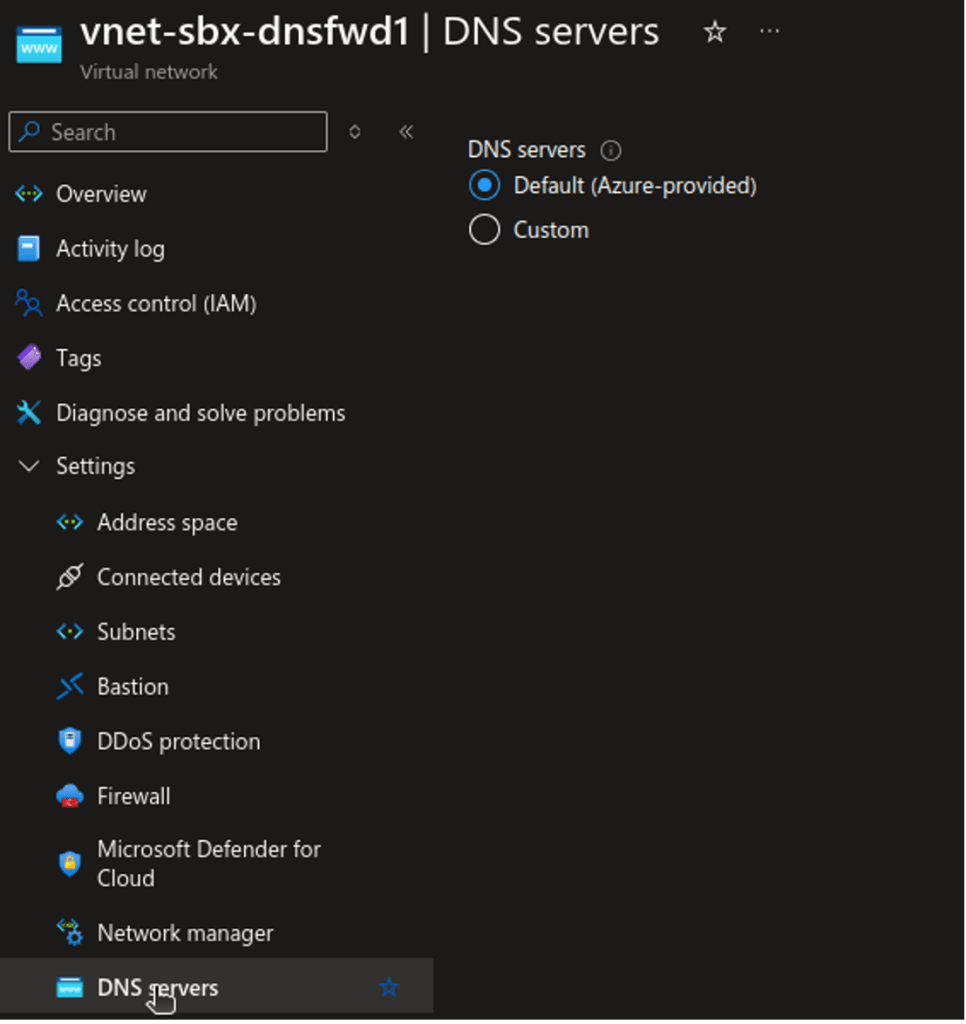Collapse the Settings section
The height and width of the screenshot is (1024, 966).
point(28,465)
